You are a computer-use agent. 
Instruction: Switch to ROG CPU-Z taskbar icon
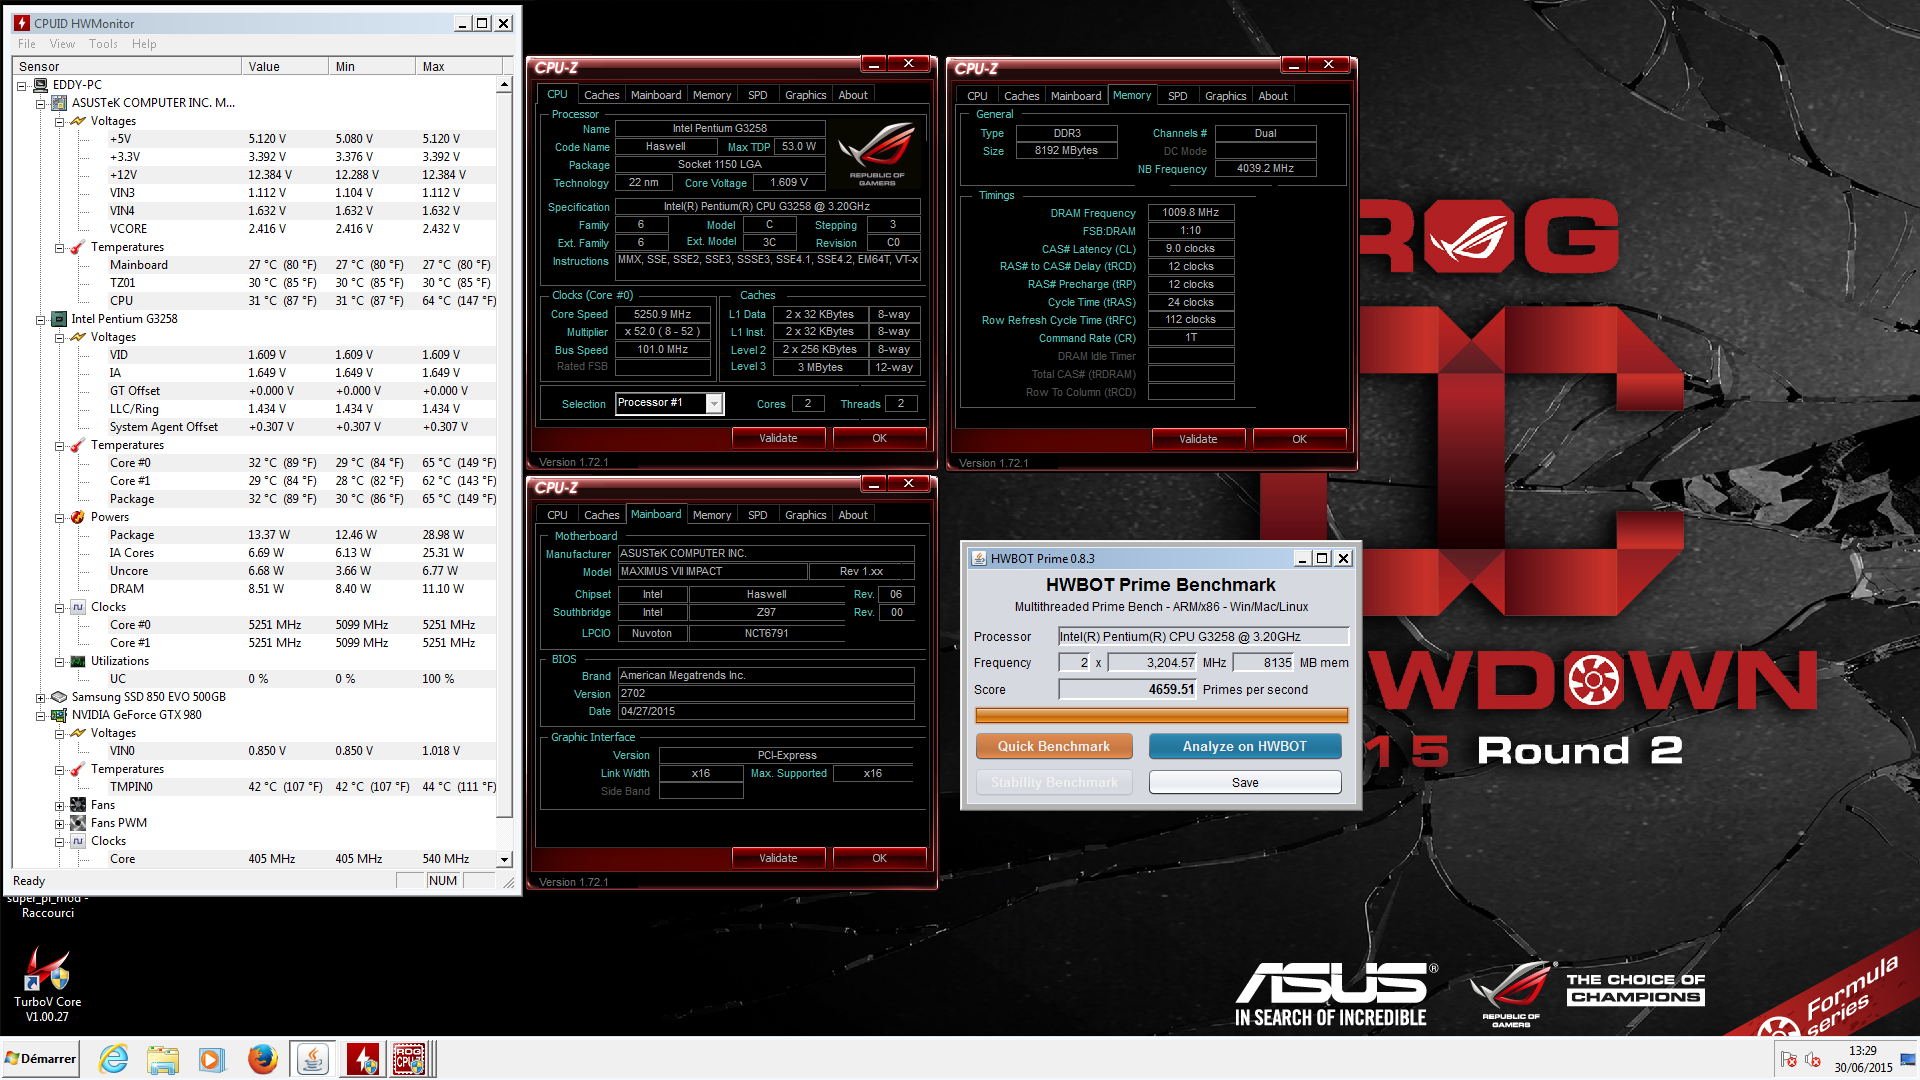(409, 1059)
